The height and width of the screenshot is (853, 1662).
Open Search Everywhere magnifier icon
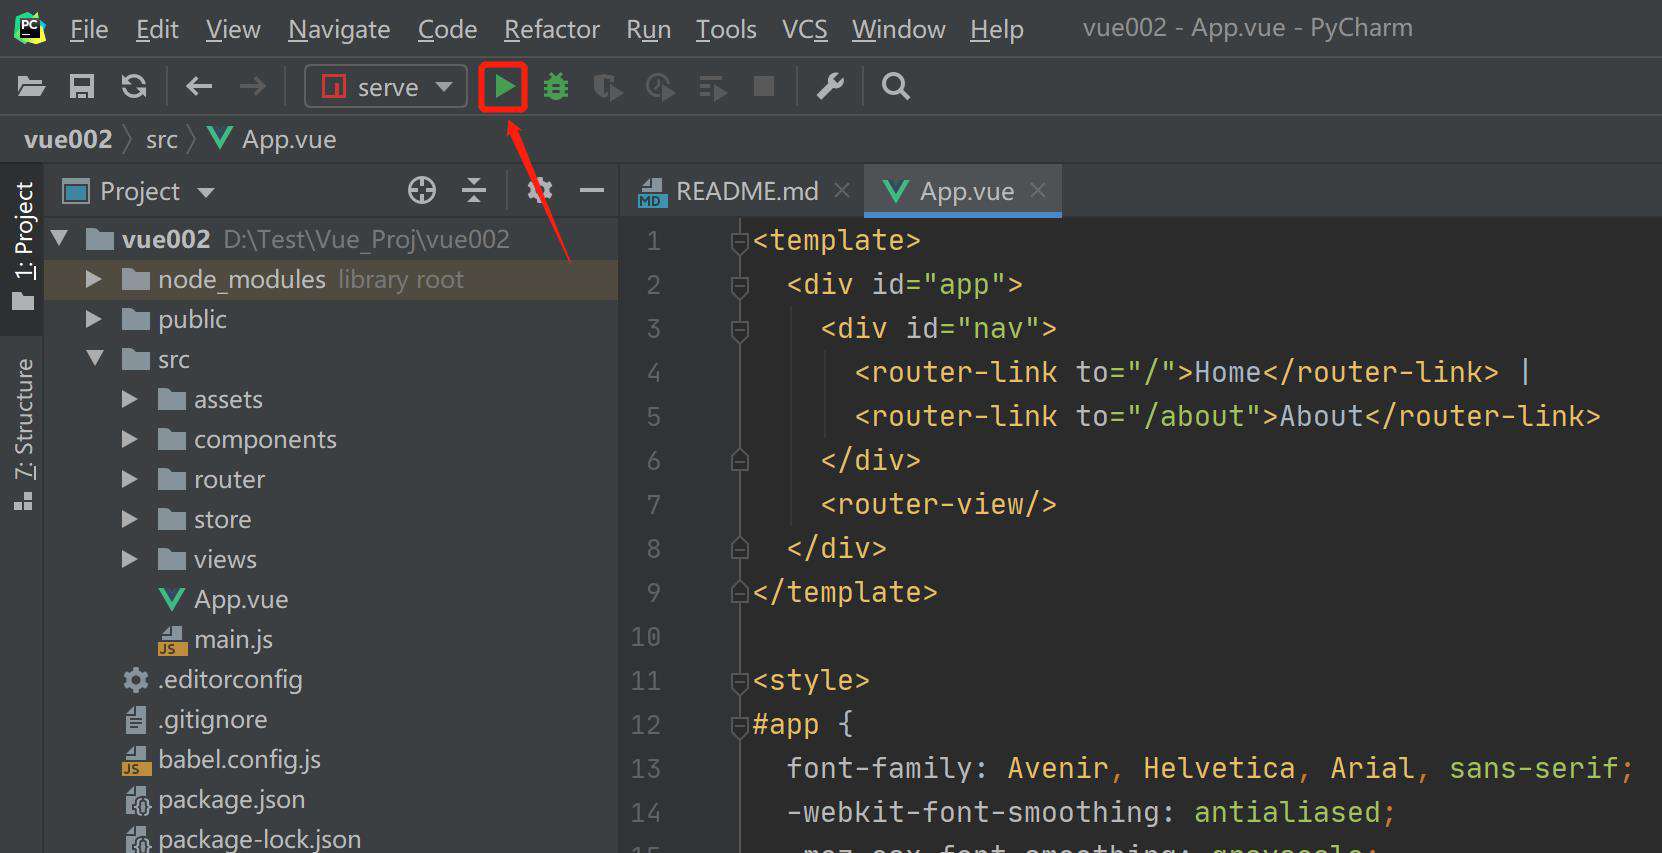pyautogui.click(x=896, y=87)
